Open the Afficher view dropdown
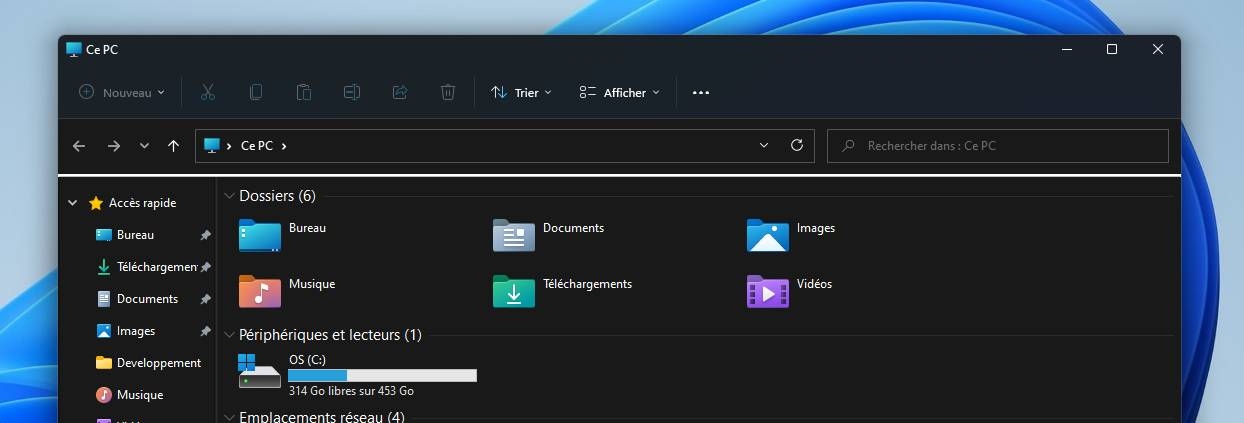The height and width of the screenshot is (423, 1244). (620, 92)
